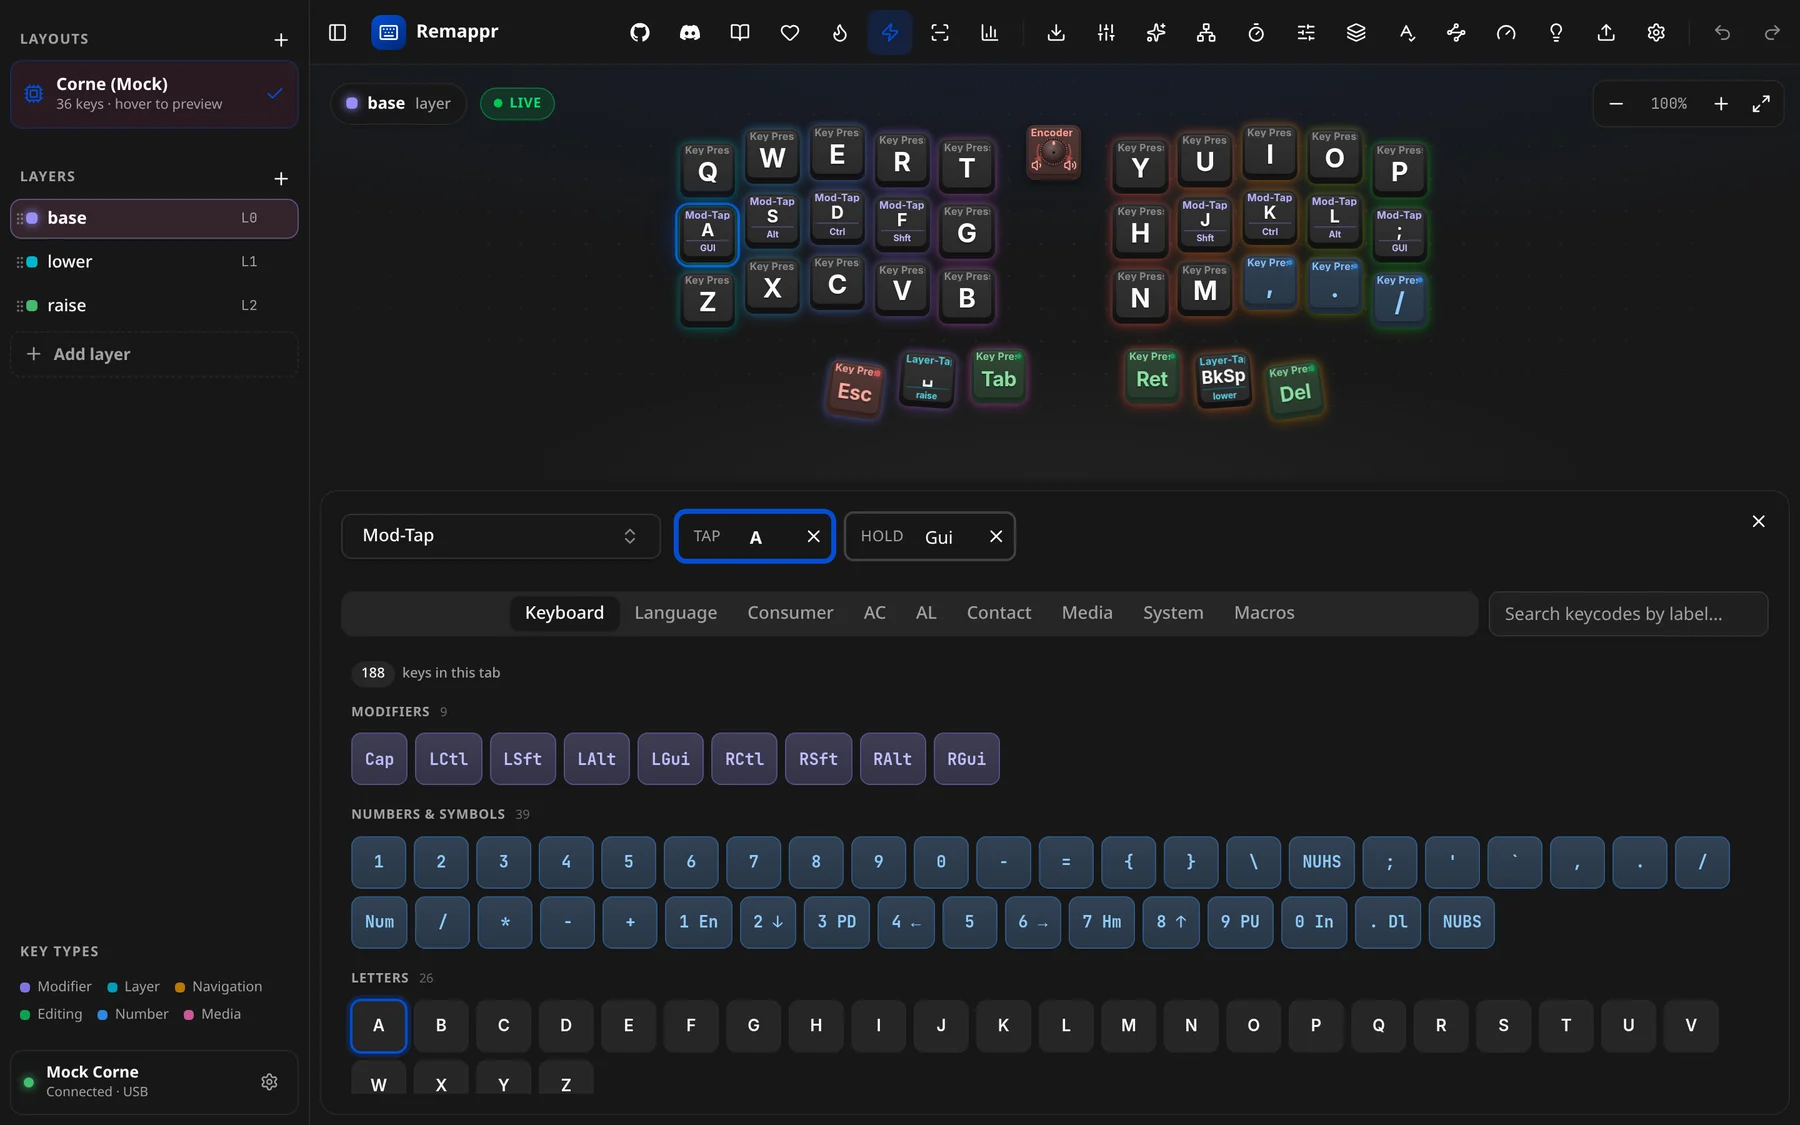Click the stacked layers icon in the toolbar
The width and height of the screenshot is (1800, 1125).
click(x=1356, y=33)
